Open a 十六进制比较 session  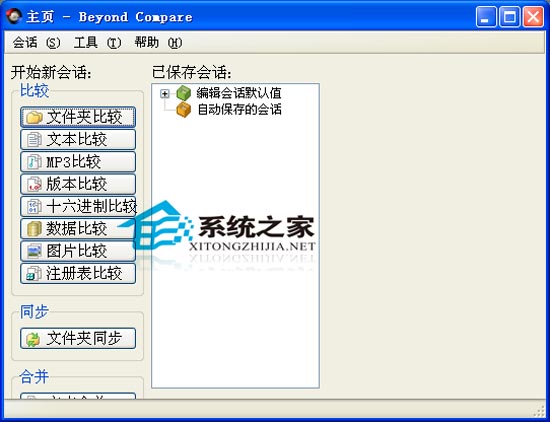coord(78,206)
